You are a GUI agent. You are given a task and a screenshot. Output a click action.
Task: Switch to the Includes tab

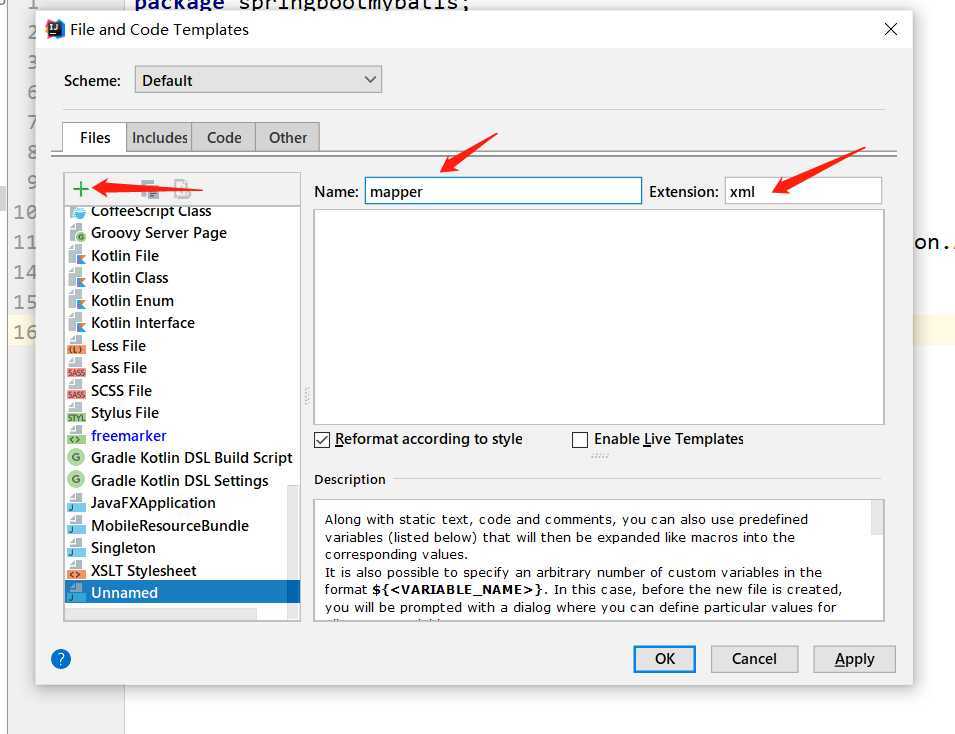pos(159,138)
